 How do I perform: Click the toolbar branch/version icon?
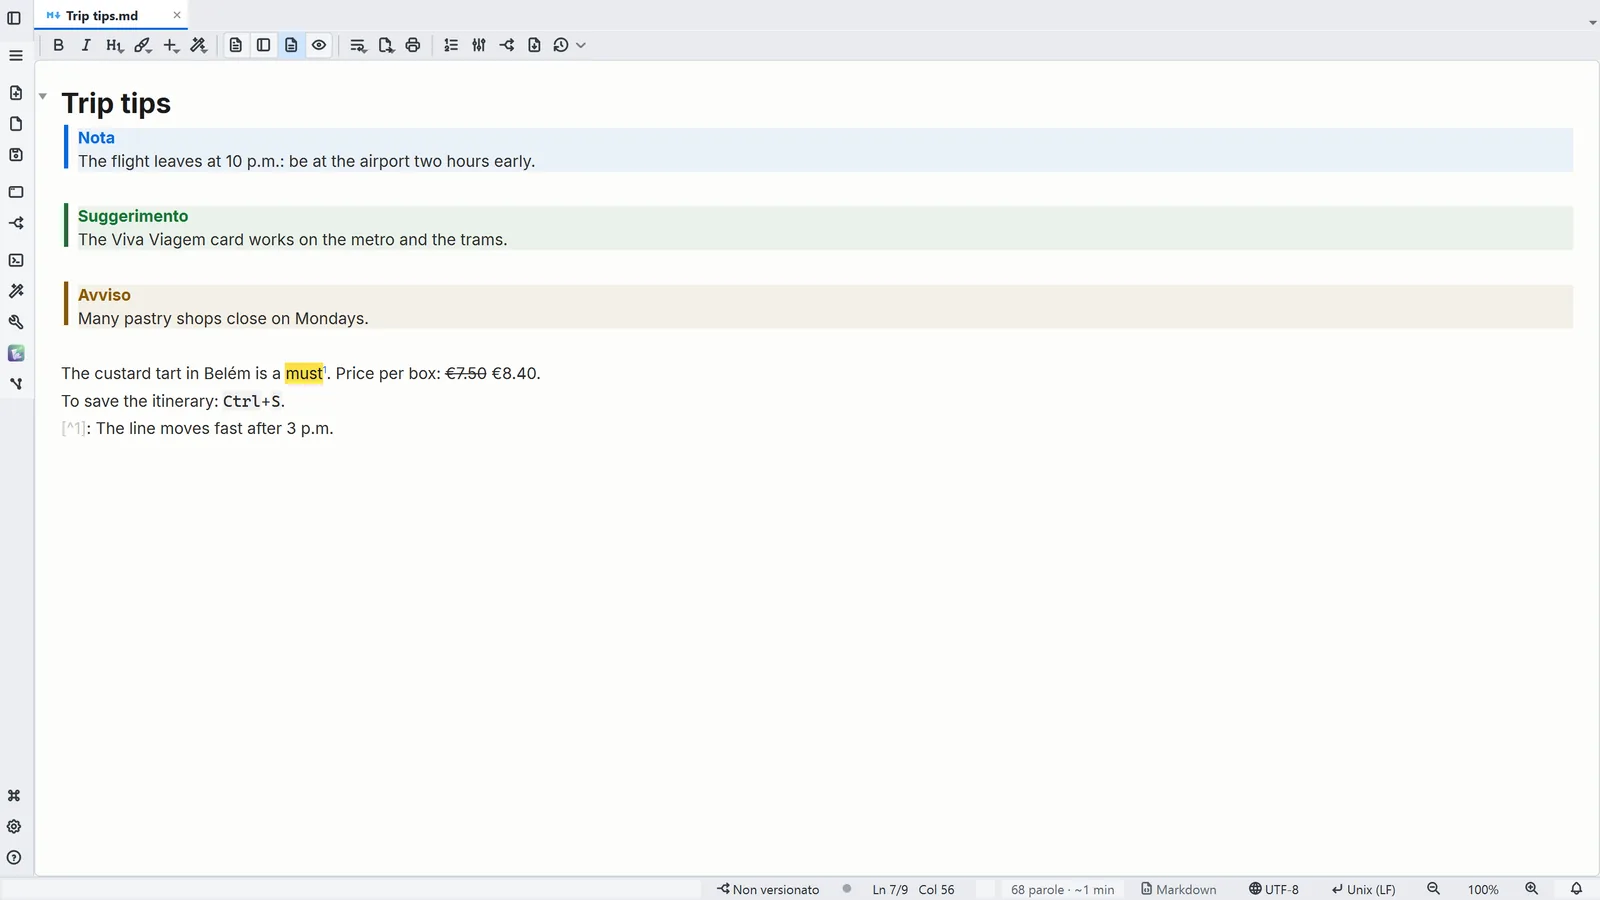507,45
